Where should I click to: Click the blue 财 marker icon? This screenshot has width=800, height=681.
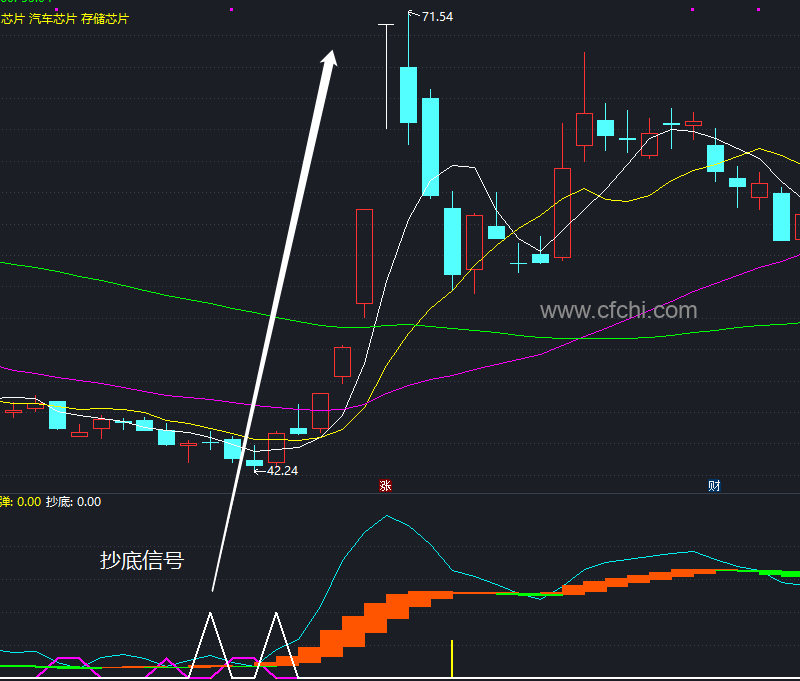tap(714, 485)
